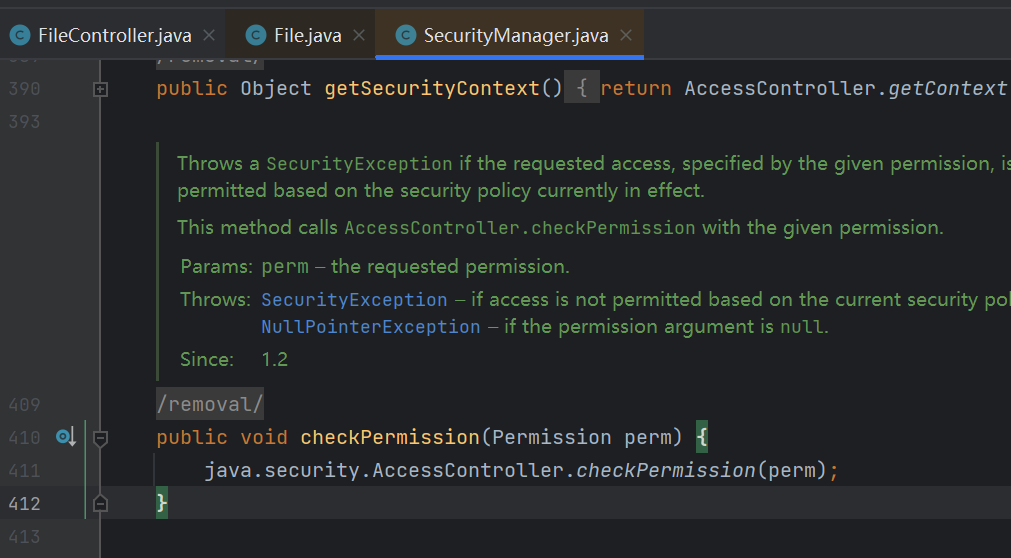The width and height of the screenshot is (1011, 558).
Task: Open the File.java tab
Action: (308, 35)
